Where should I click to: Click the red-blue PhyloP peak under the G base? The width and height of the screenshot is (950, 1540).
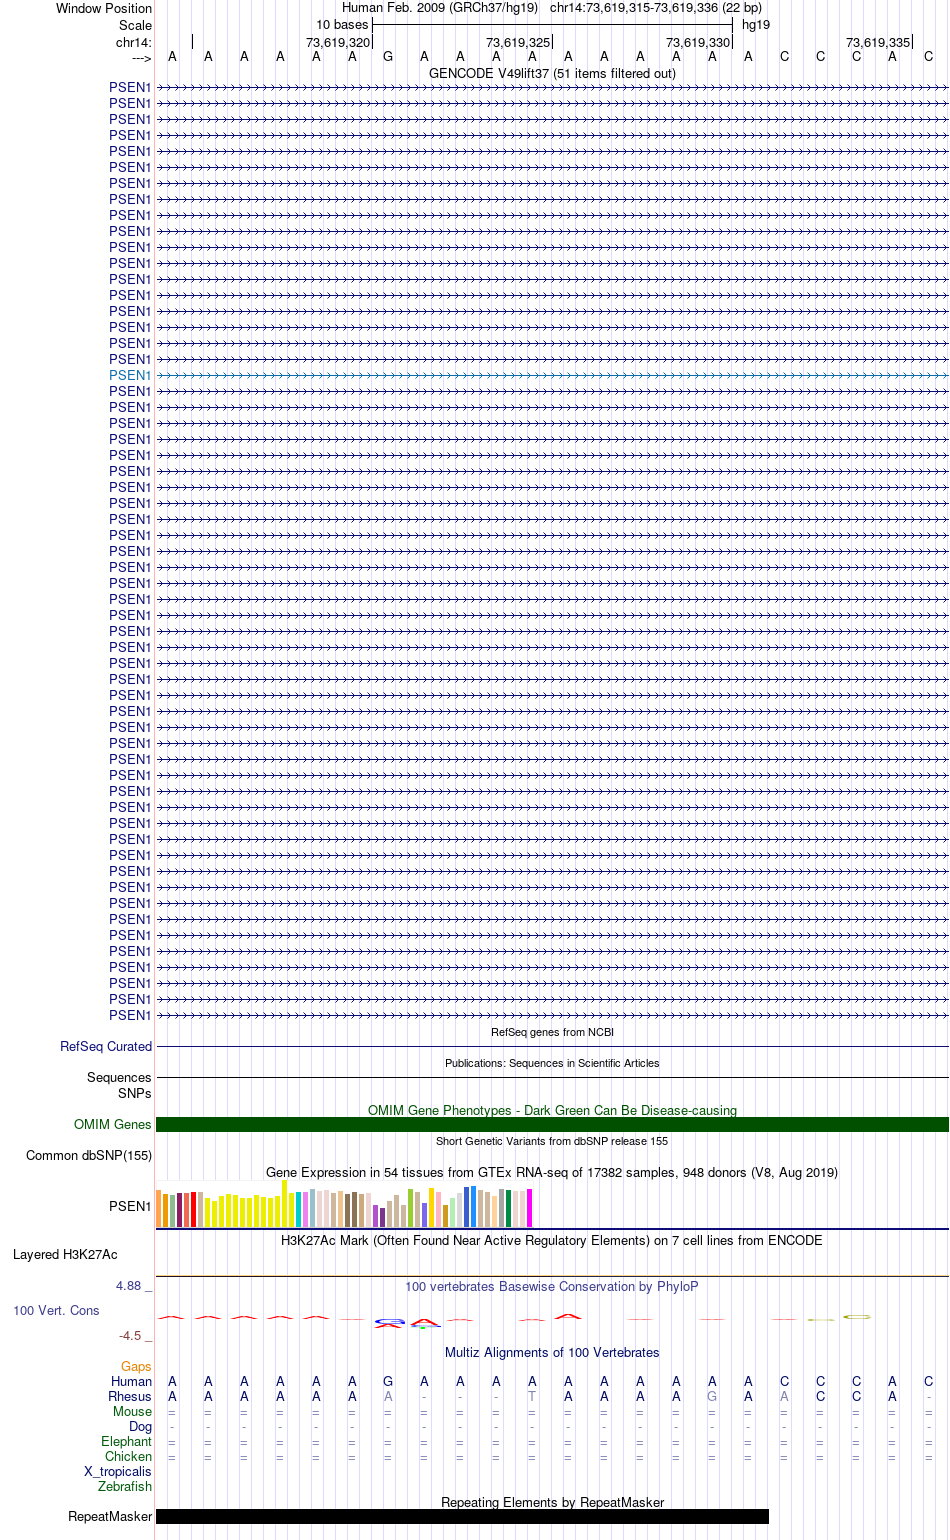(388, 1322)
